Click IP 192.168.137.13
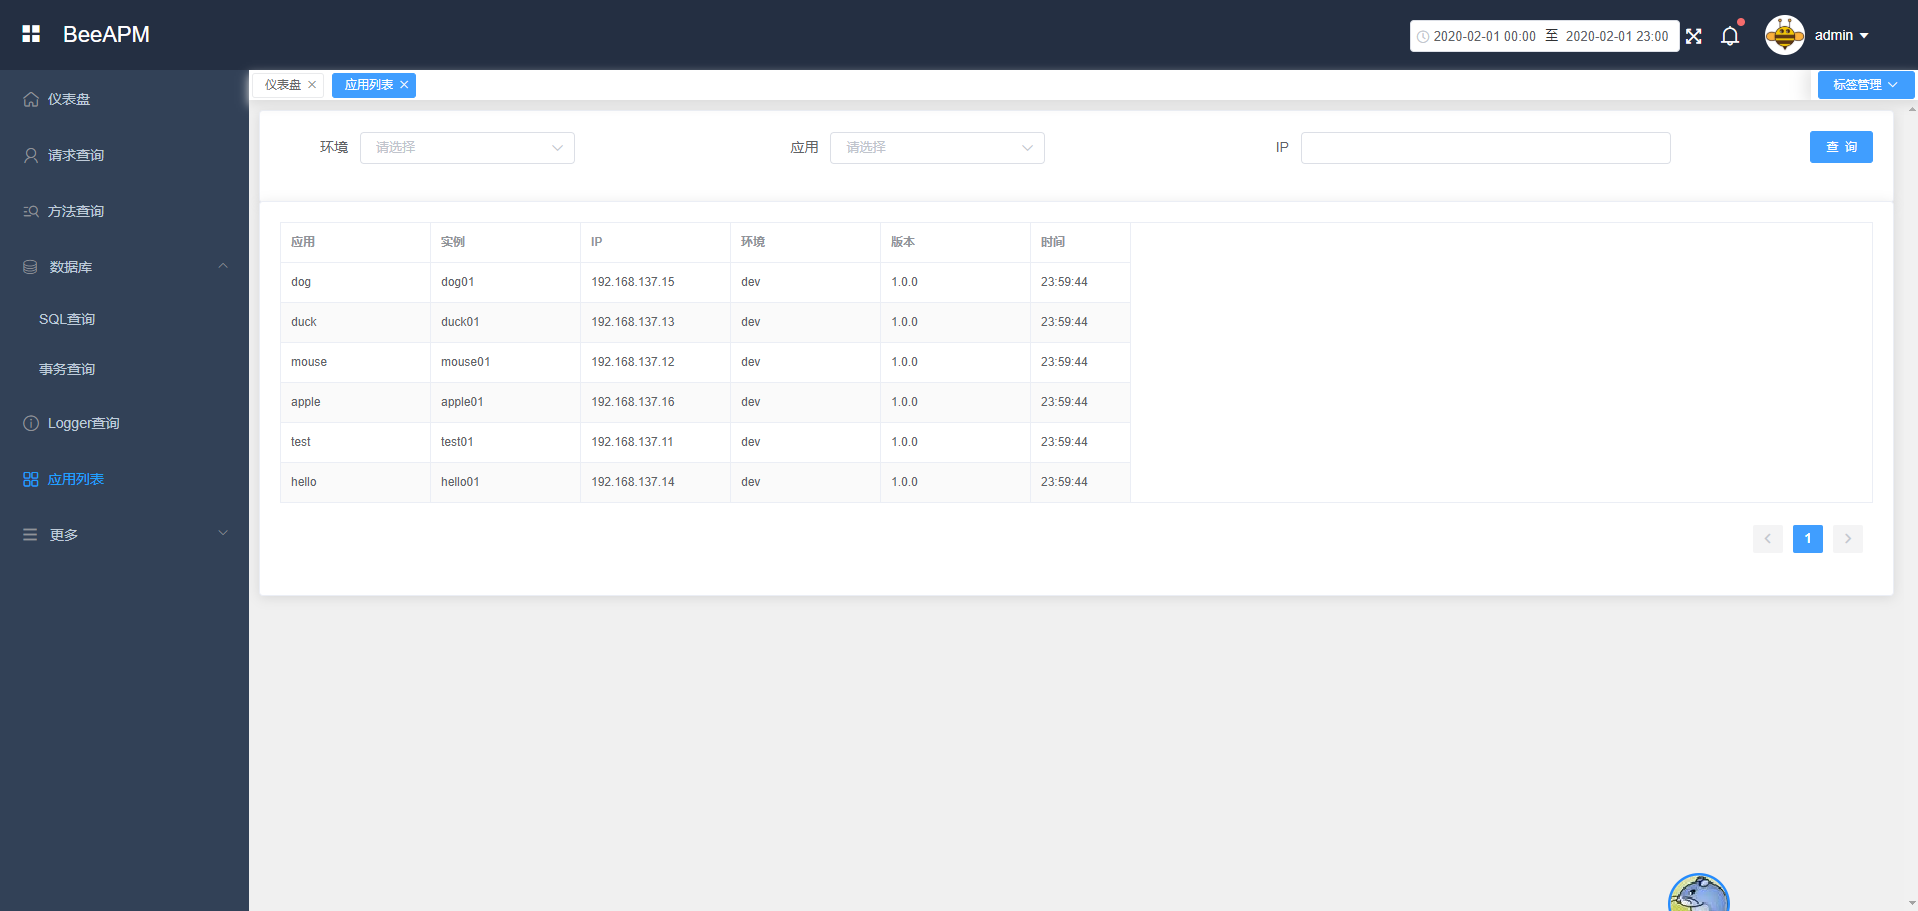The image size is (1918, 911). [633, 322]
